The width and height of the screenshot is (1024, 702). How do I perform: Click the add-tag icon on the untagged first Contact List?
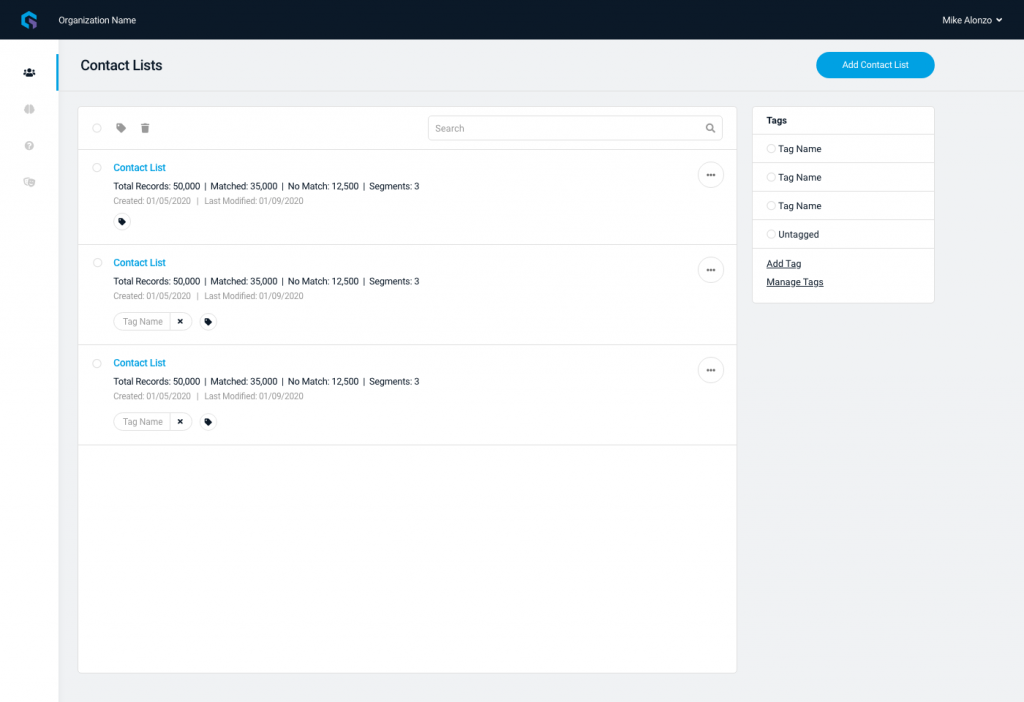pyautogui.click(x=122, y=221)
